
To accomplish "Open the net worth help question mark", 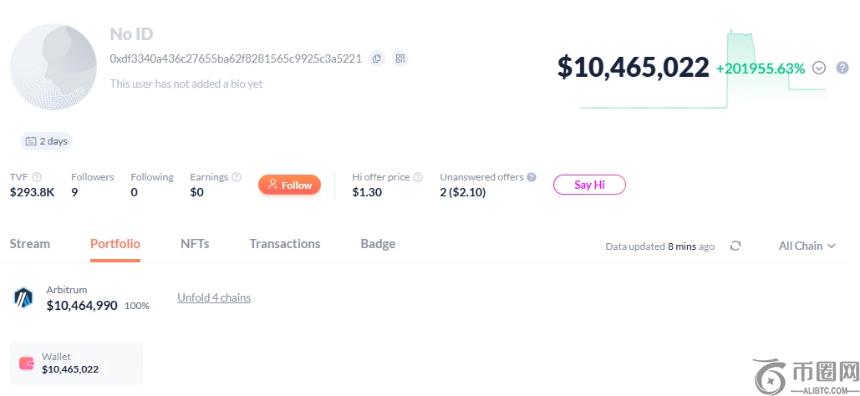I will (842, 68).
